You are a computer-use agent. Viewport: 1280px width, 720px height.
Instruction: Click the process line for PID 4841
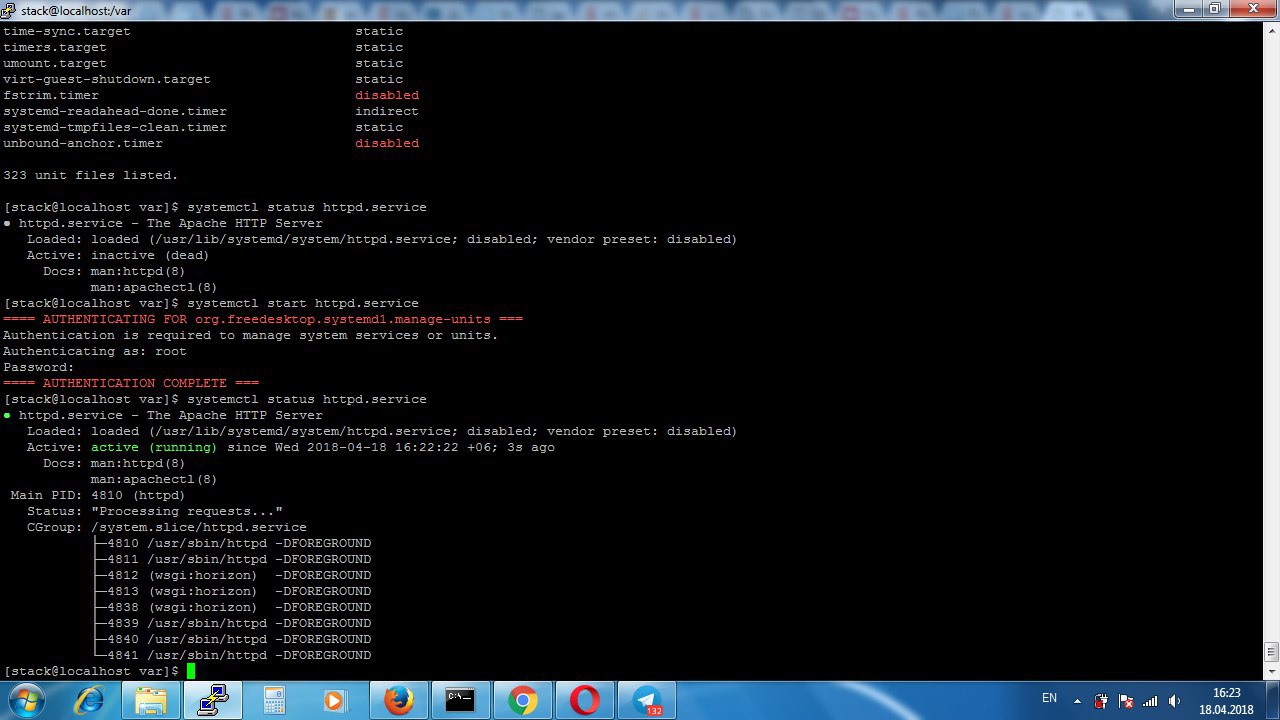(232, 655)
